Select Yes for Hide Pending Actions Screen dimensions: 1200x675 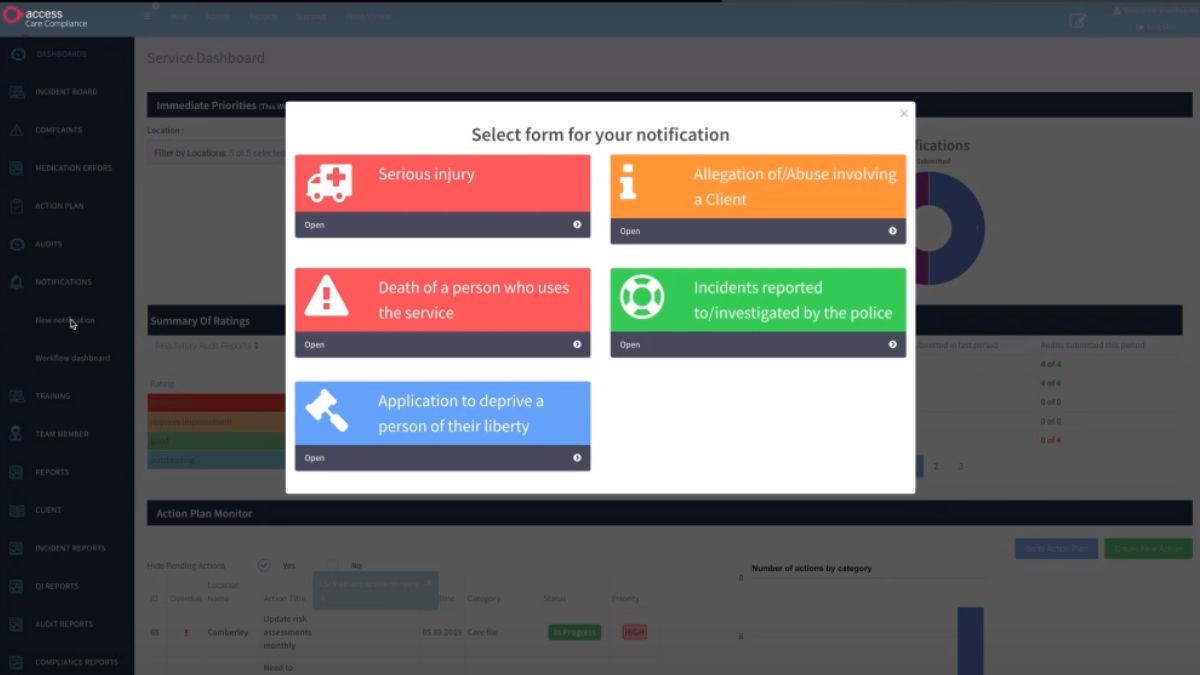264,565
